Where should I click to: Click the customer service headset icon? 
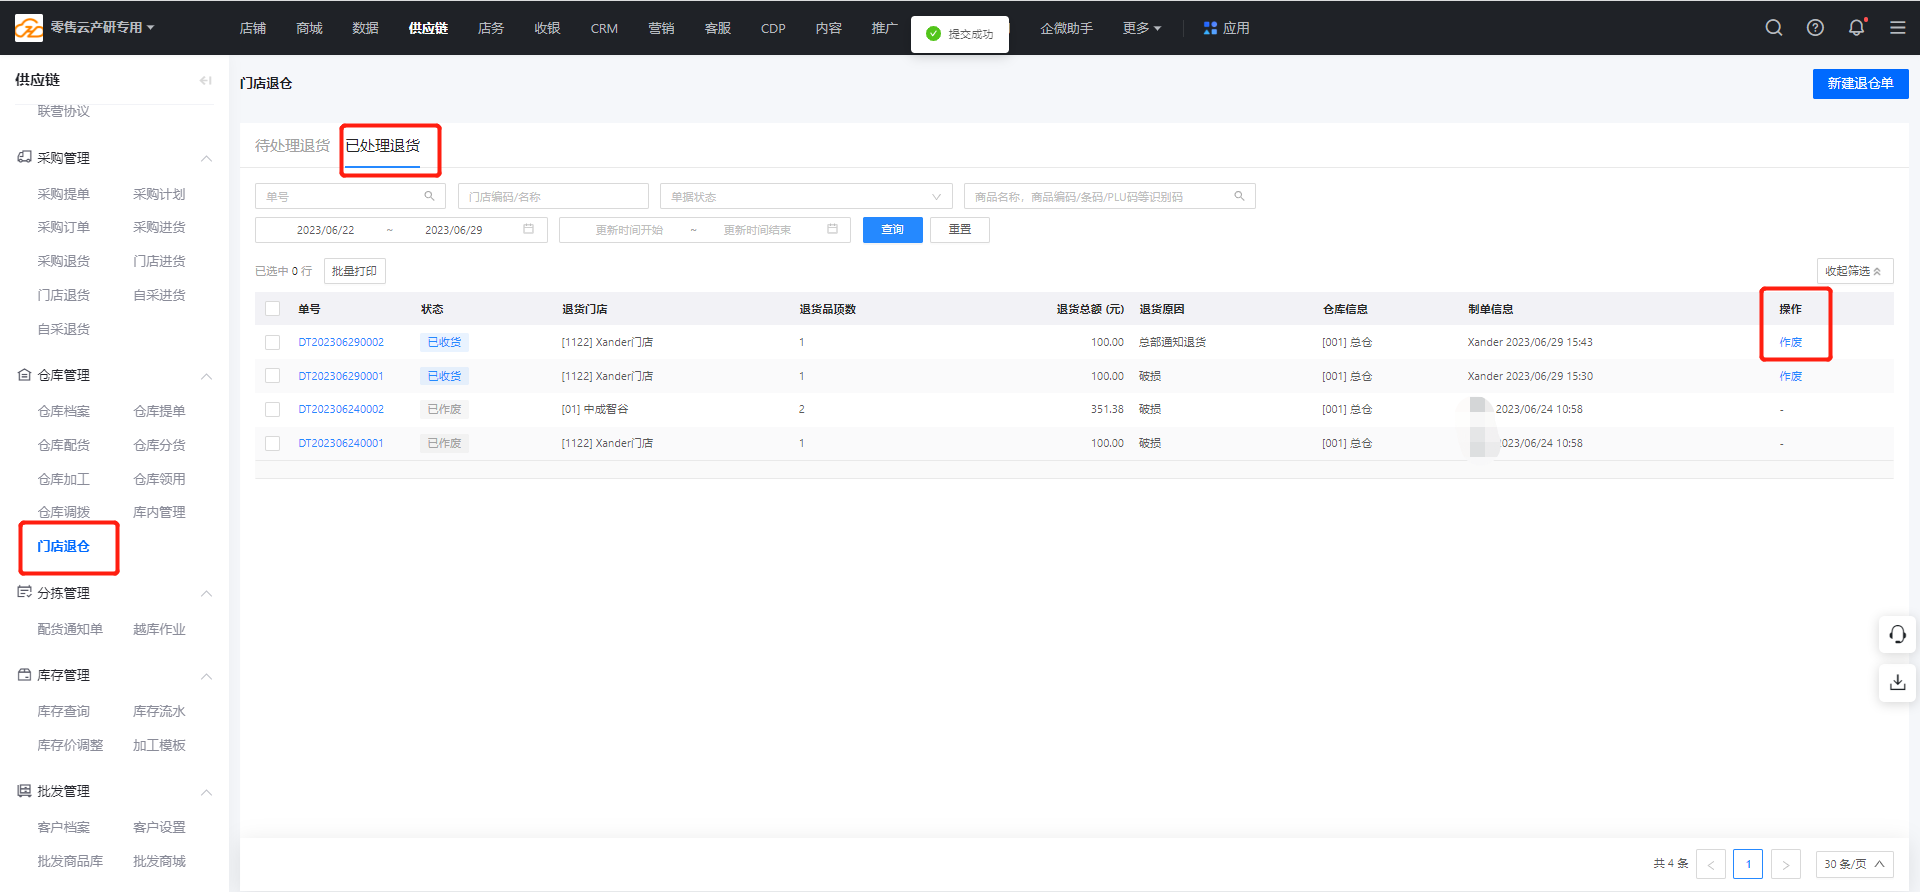(1897, 634)
